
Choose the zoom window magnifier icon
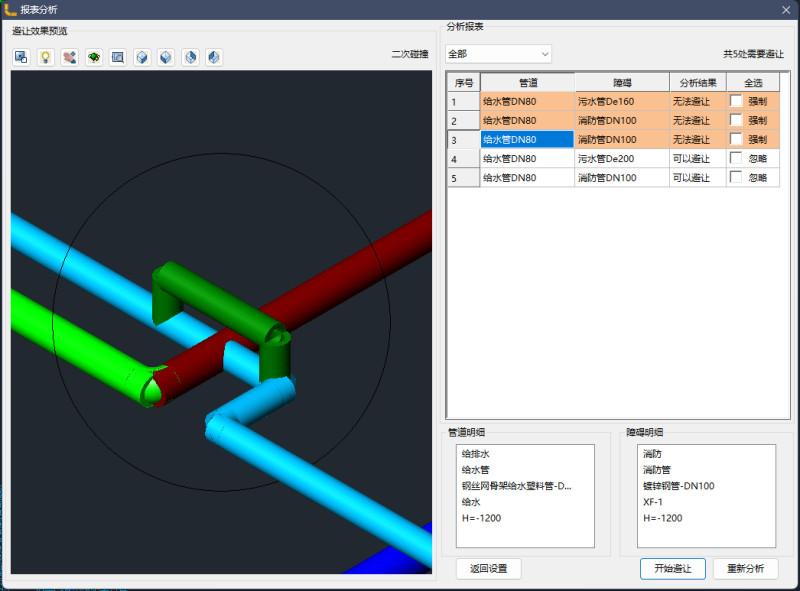point(118,57)
